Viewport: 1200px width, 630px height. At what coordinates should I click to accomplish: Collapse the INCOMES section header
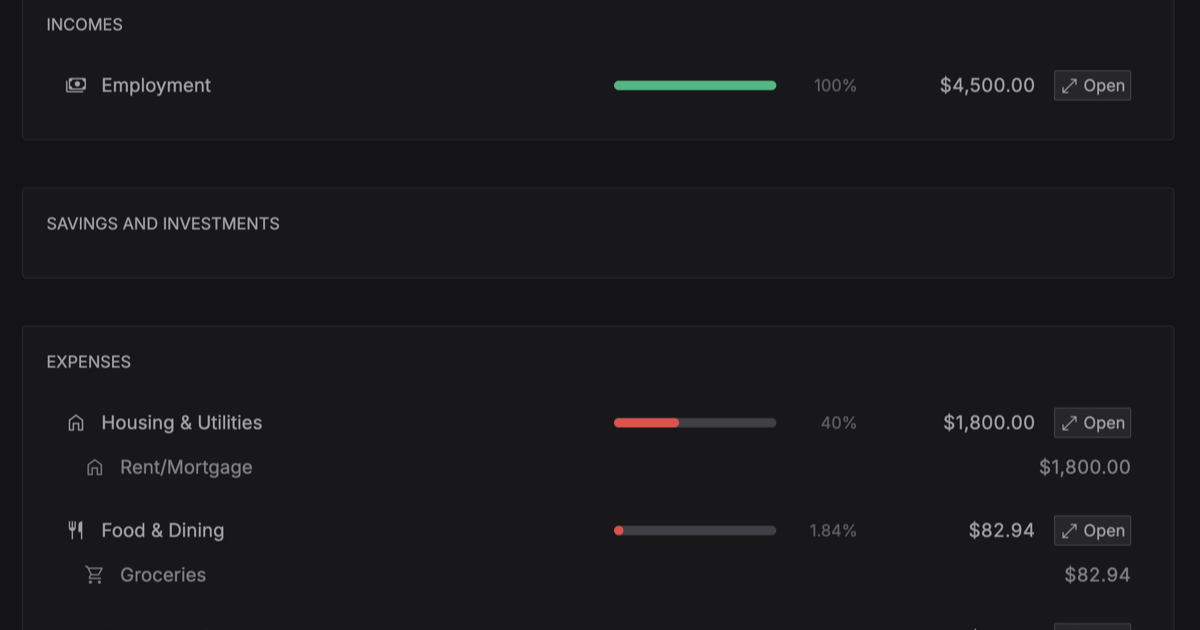84,24
